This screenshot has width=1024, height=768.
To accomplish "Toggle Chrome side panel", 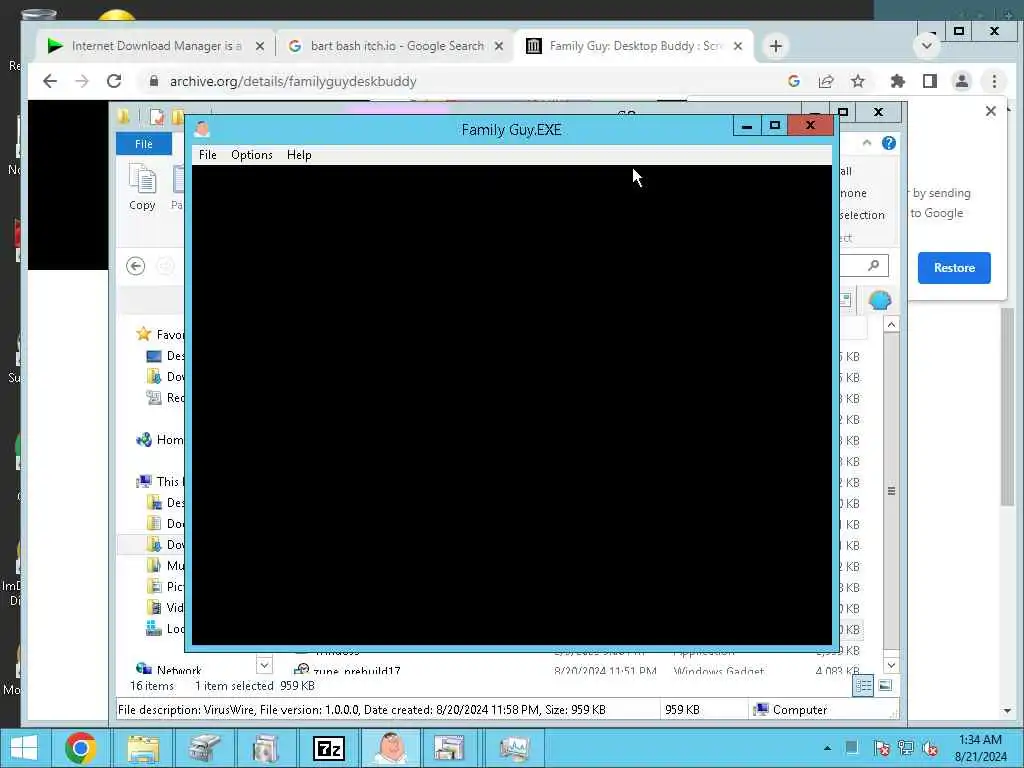I will click(x=930, y=81).
